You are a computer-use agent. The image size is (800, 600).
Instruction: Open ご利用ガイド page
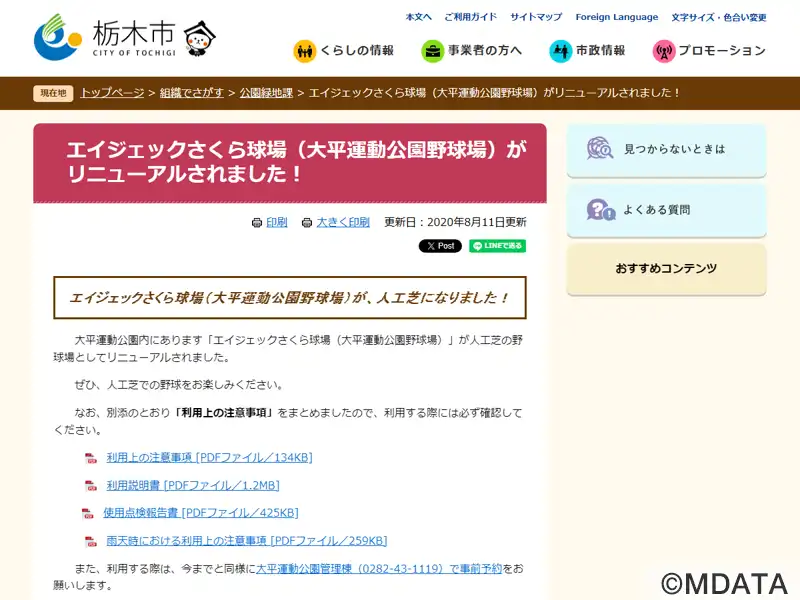470,17
